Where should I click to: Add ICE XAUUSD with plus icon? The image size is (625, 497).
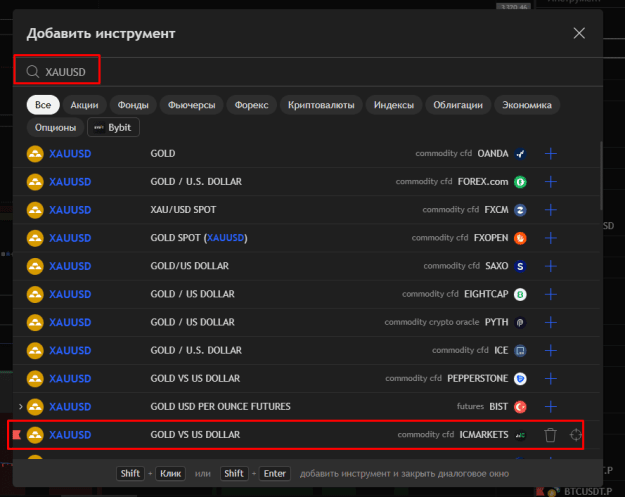(x=550, y=350)
